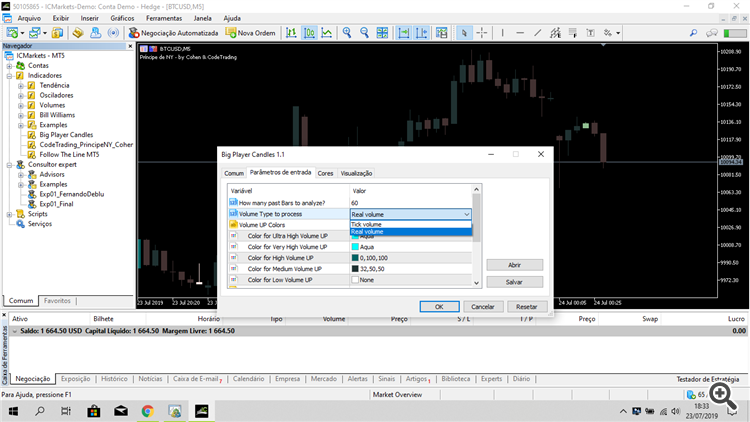
Task: Click the Volume Type dropdown arrow
Action: click(466, 214)
